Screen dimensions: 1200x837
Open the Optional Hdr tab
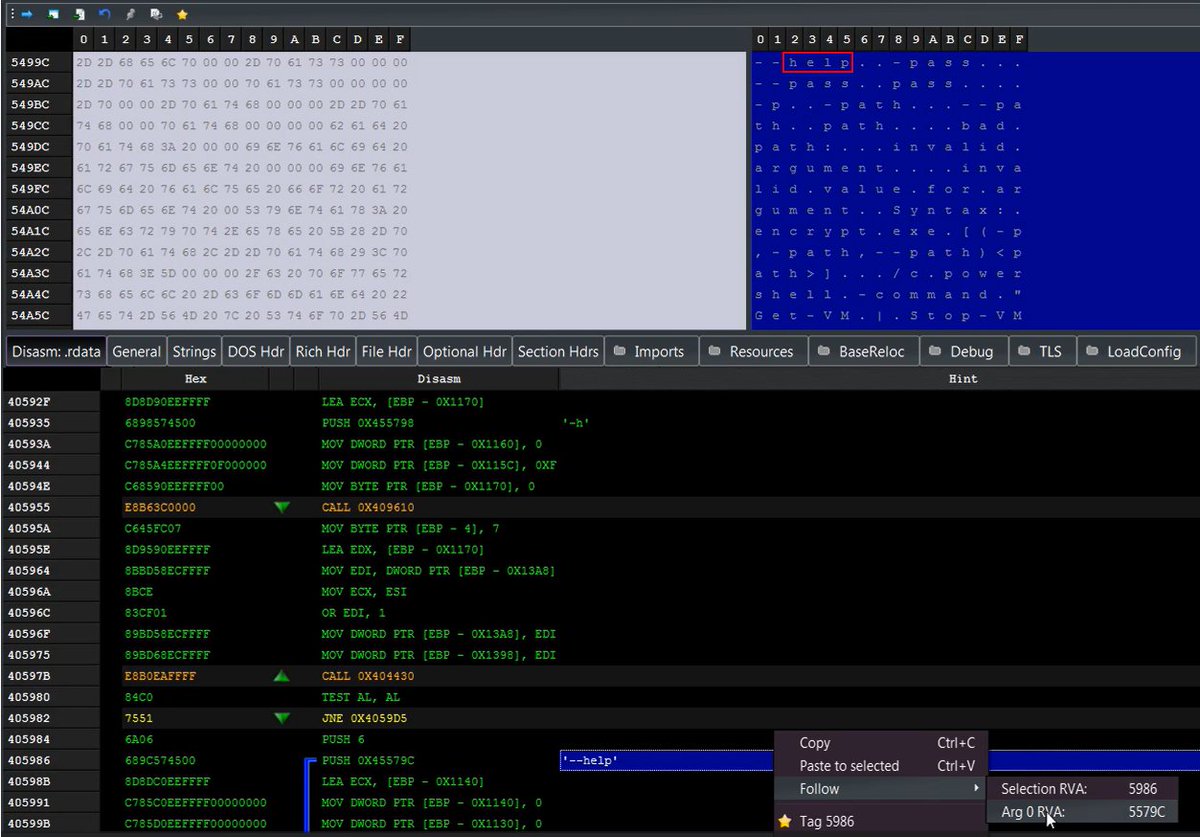465,351
